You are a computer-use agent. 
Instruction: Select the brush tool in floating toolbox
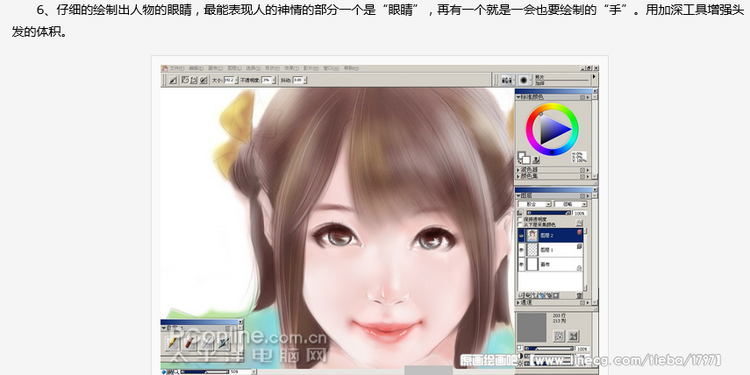[189, 342]
